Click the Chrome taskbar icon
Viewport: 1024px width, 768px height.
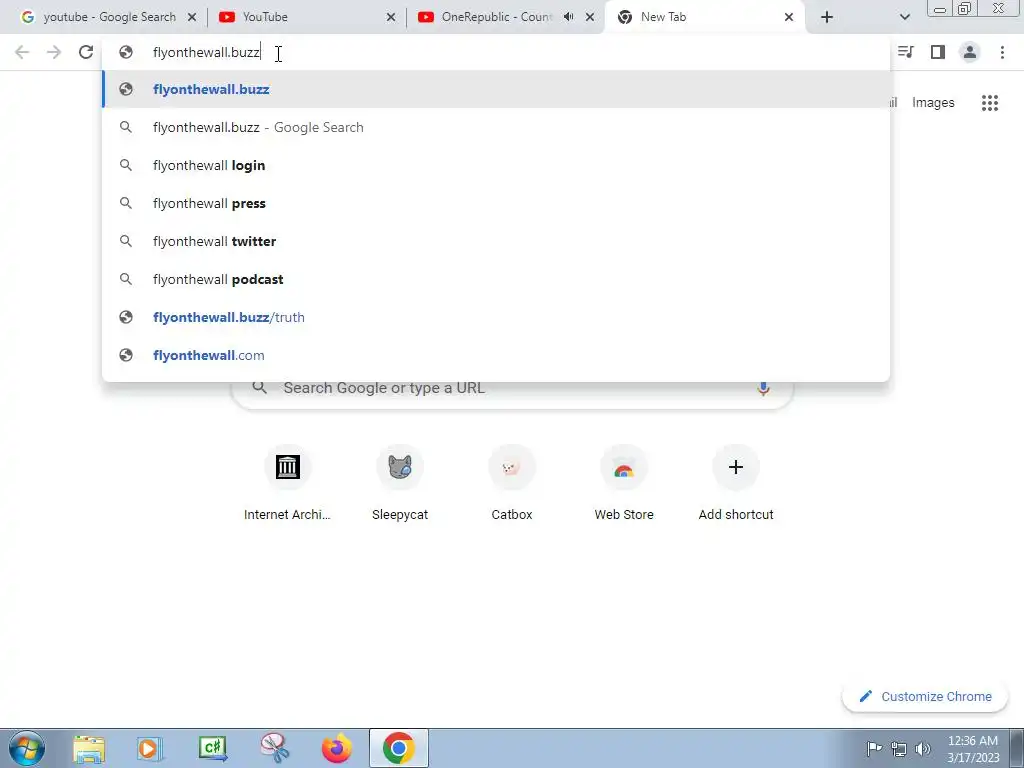click(399, 748)
